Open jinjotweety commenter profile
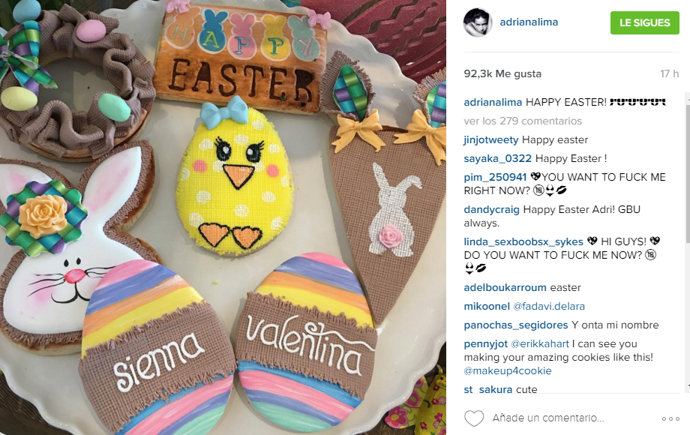Screen dimensions: 690x435 (x=491, y=140)
